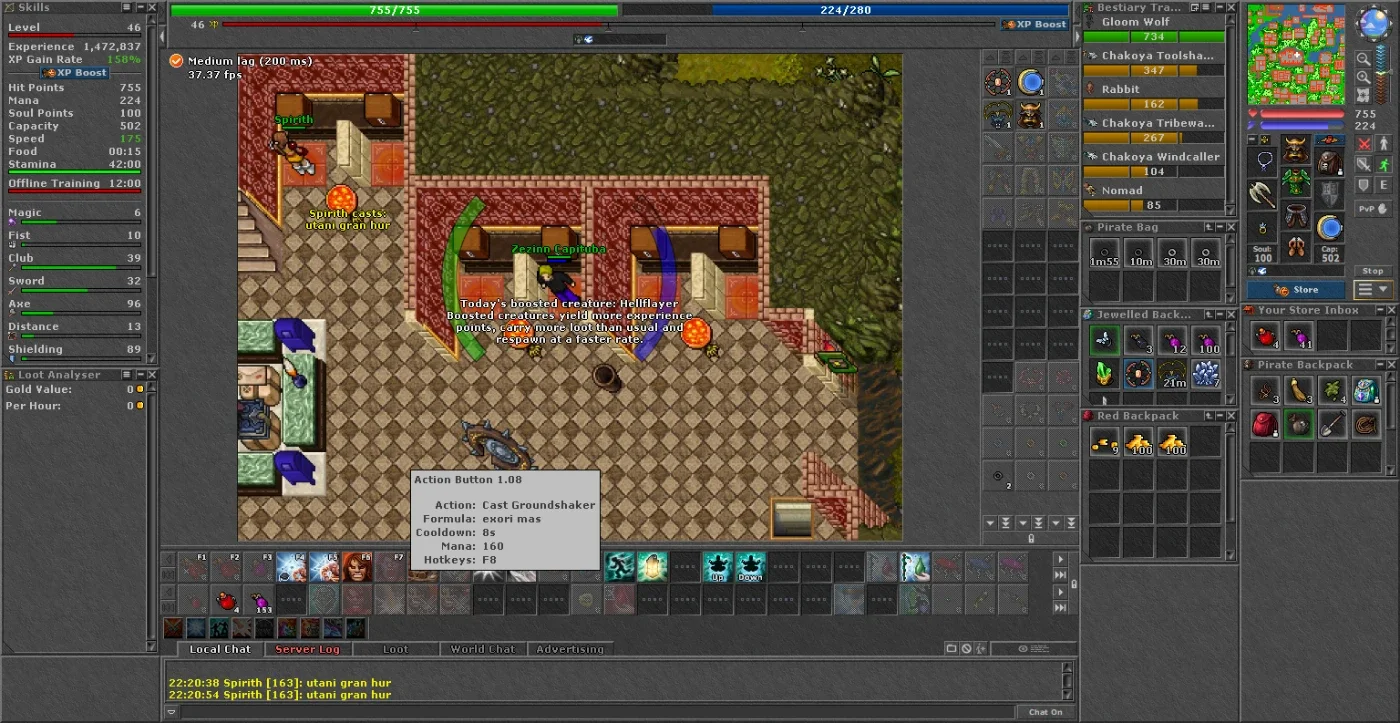Minimize the Bestiary Tracker panel

[1220, 7]
